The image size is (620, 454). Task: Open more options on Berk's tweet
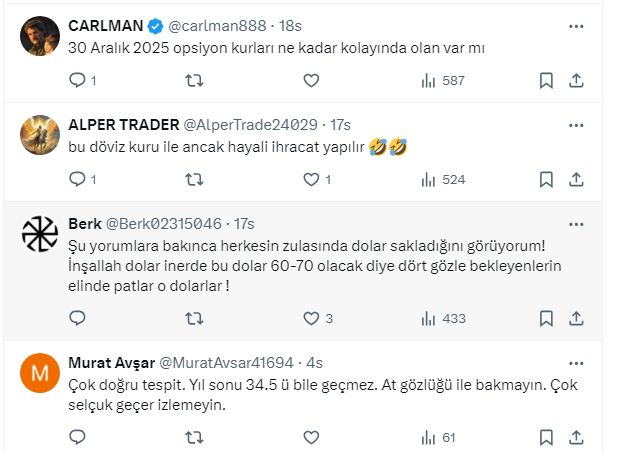577,223
